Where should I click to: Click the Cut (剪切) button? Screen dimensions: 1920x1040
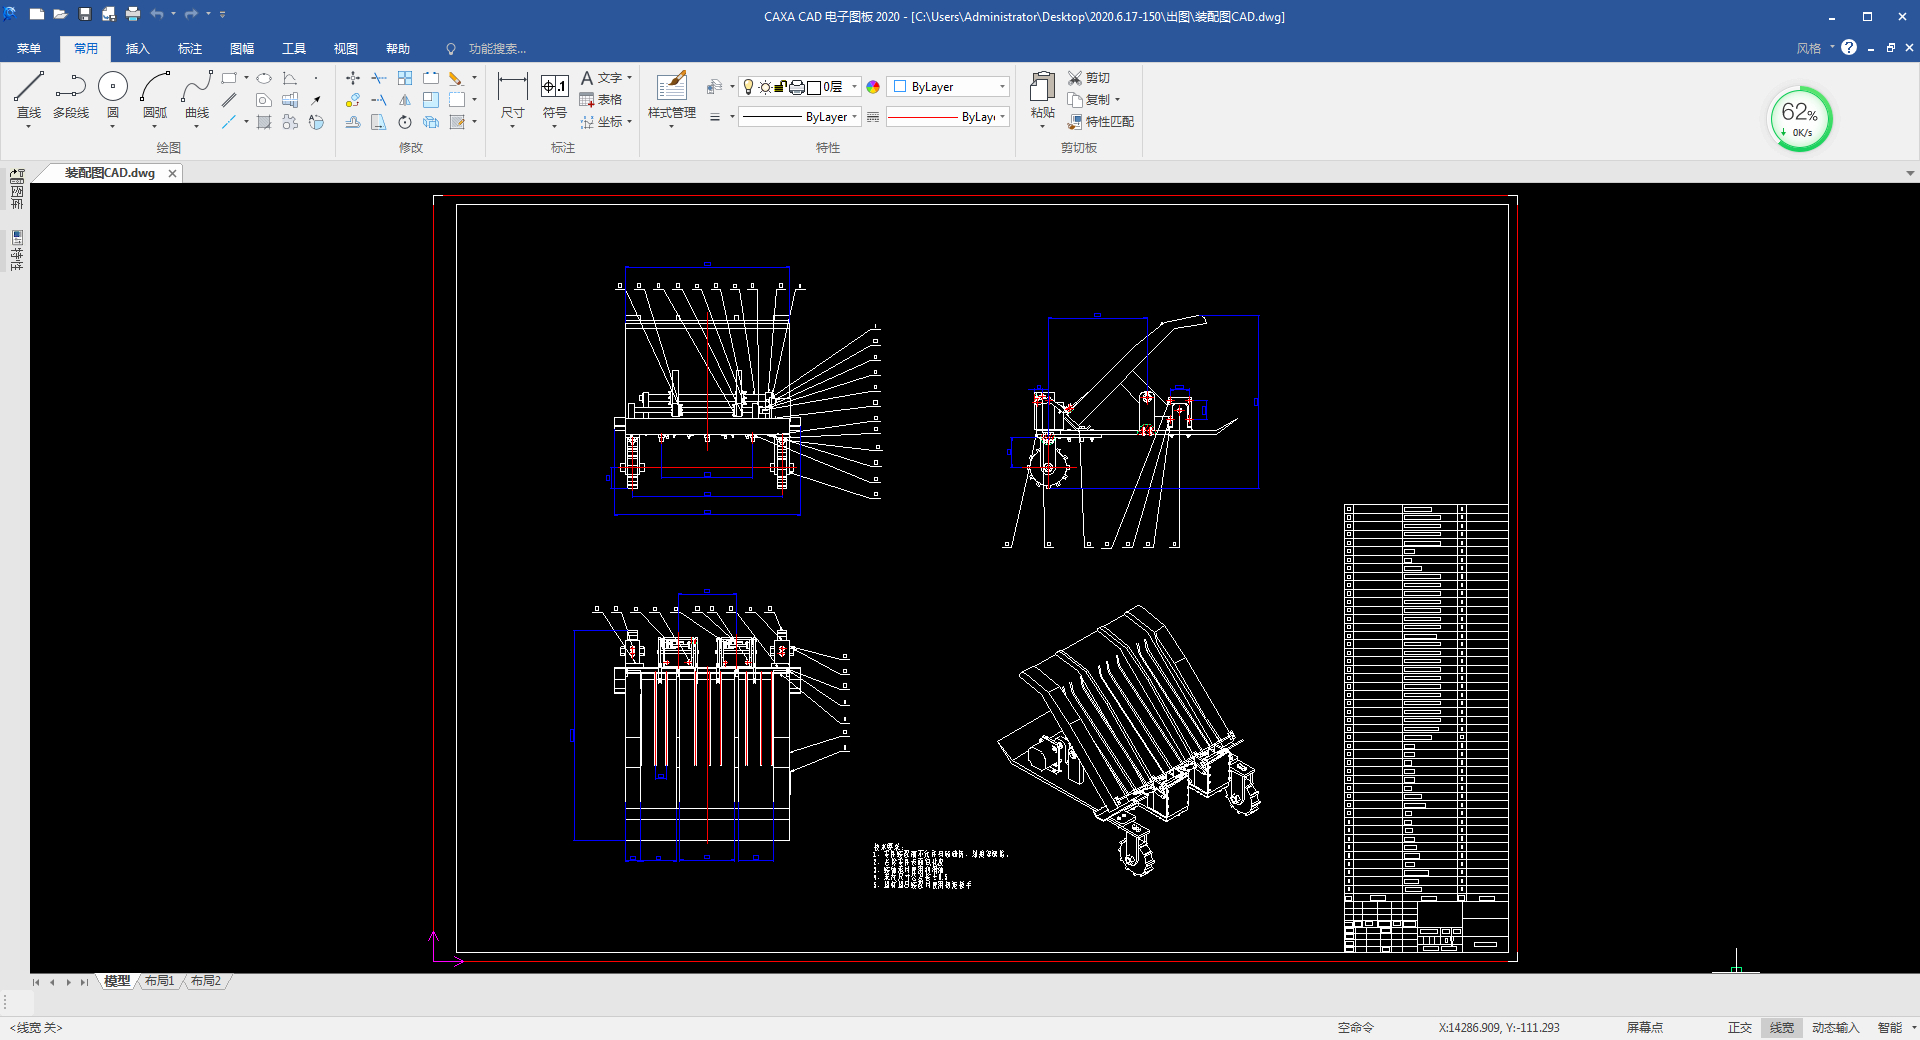coord(1089,78)
